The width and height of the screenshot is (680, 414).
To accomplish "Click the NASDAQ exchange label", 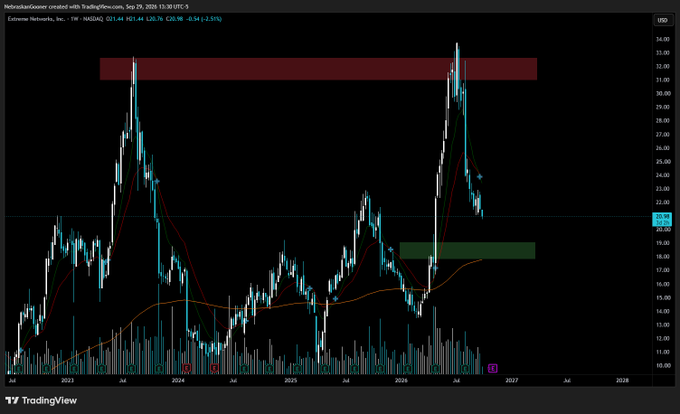I will coord(93,19).
